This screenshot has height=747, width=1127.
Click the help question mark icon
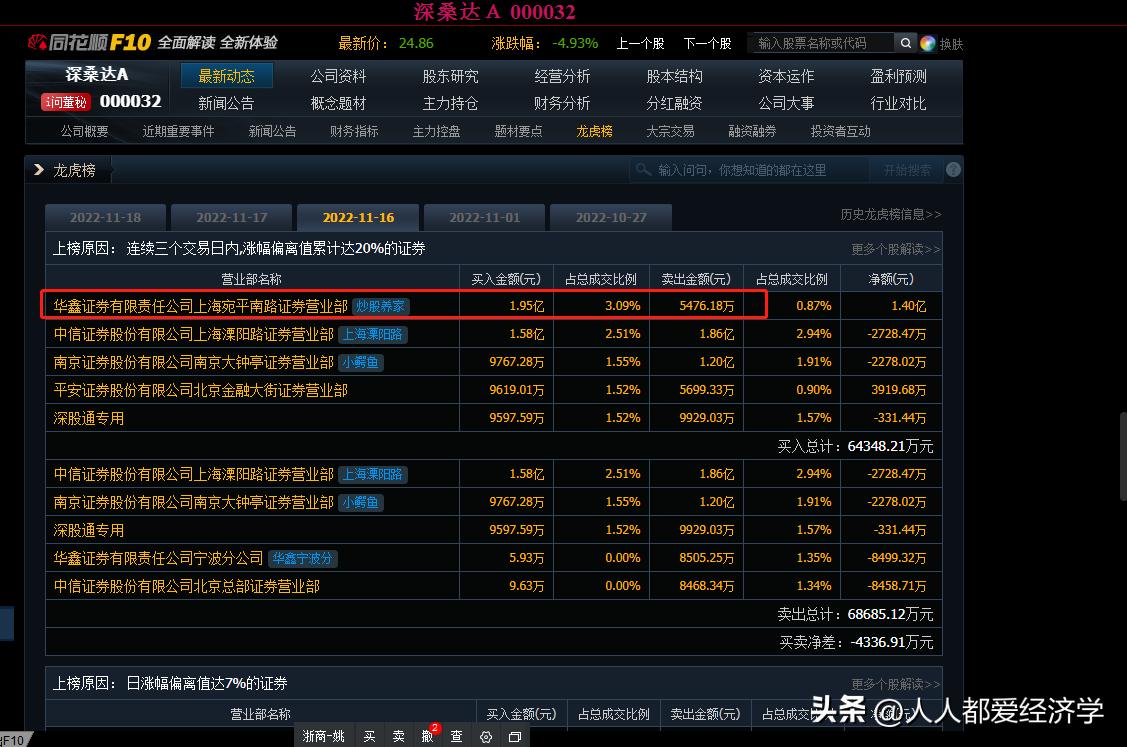(x=953, y=170)
